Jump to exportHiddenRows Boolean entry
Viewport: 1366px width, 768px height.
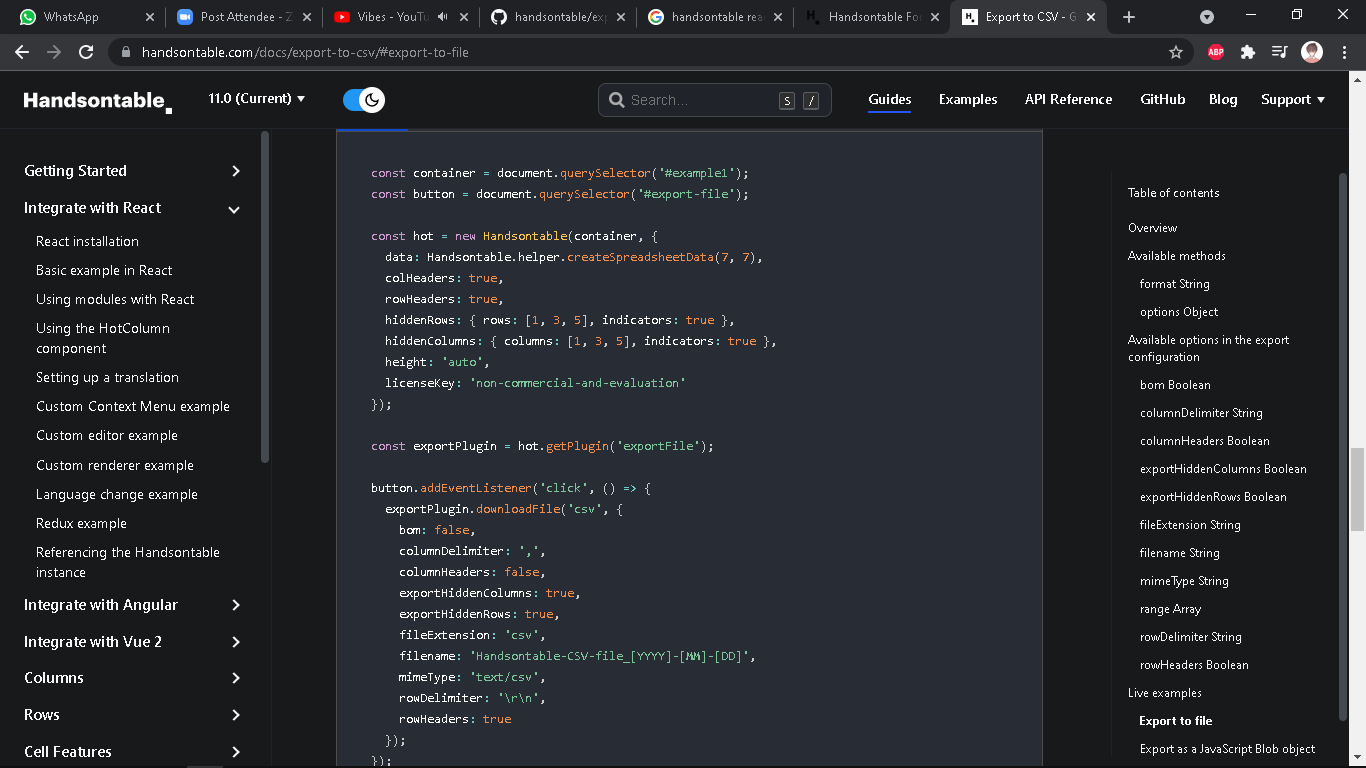pos(1213,497)
